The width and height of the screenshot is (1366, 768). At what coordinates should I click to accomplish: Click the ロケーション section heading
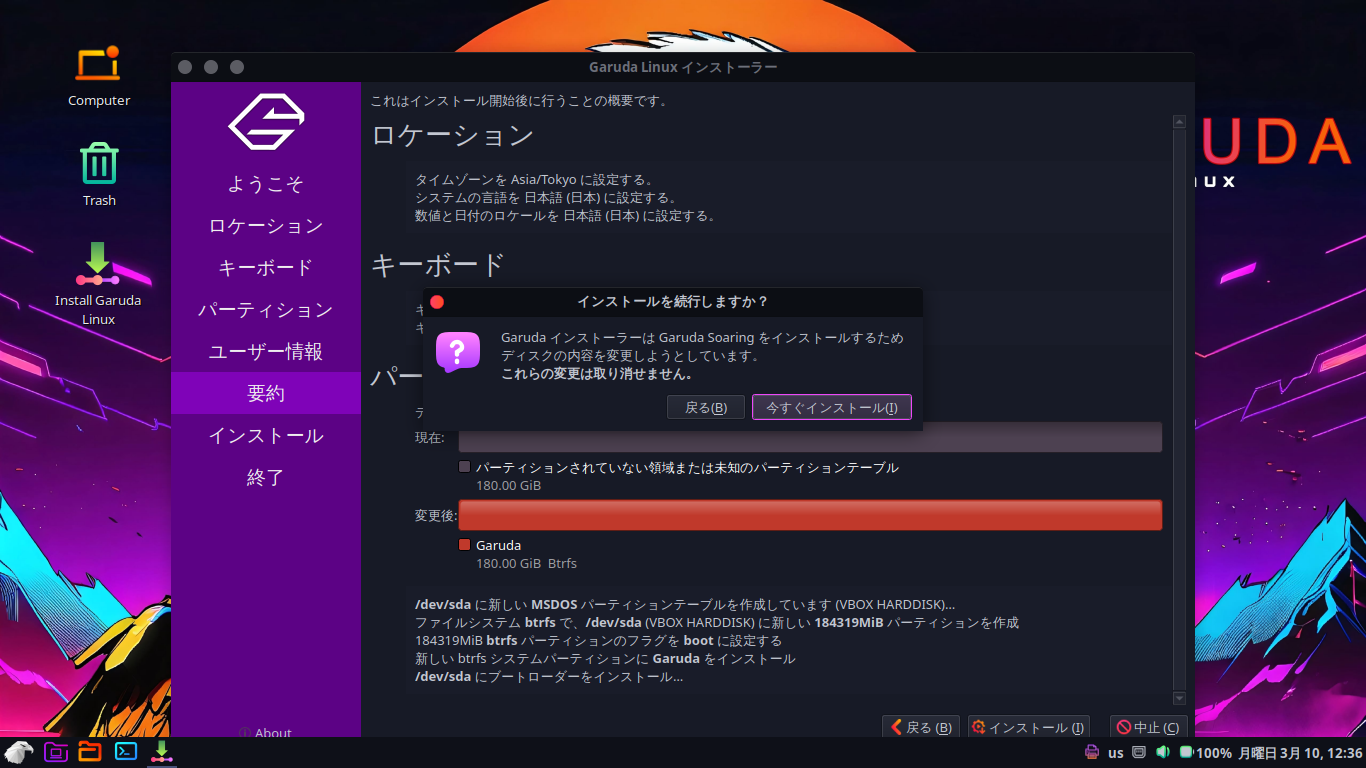click(453, 135)
